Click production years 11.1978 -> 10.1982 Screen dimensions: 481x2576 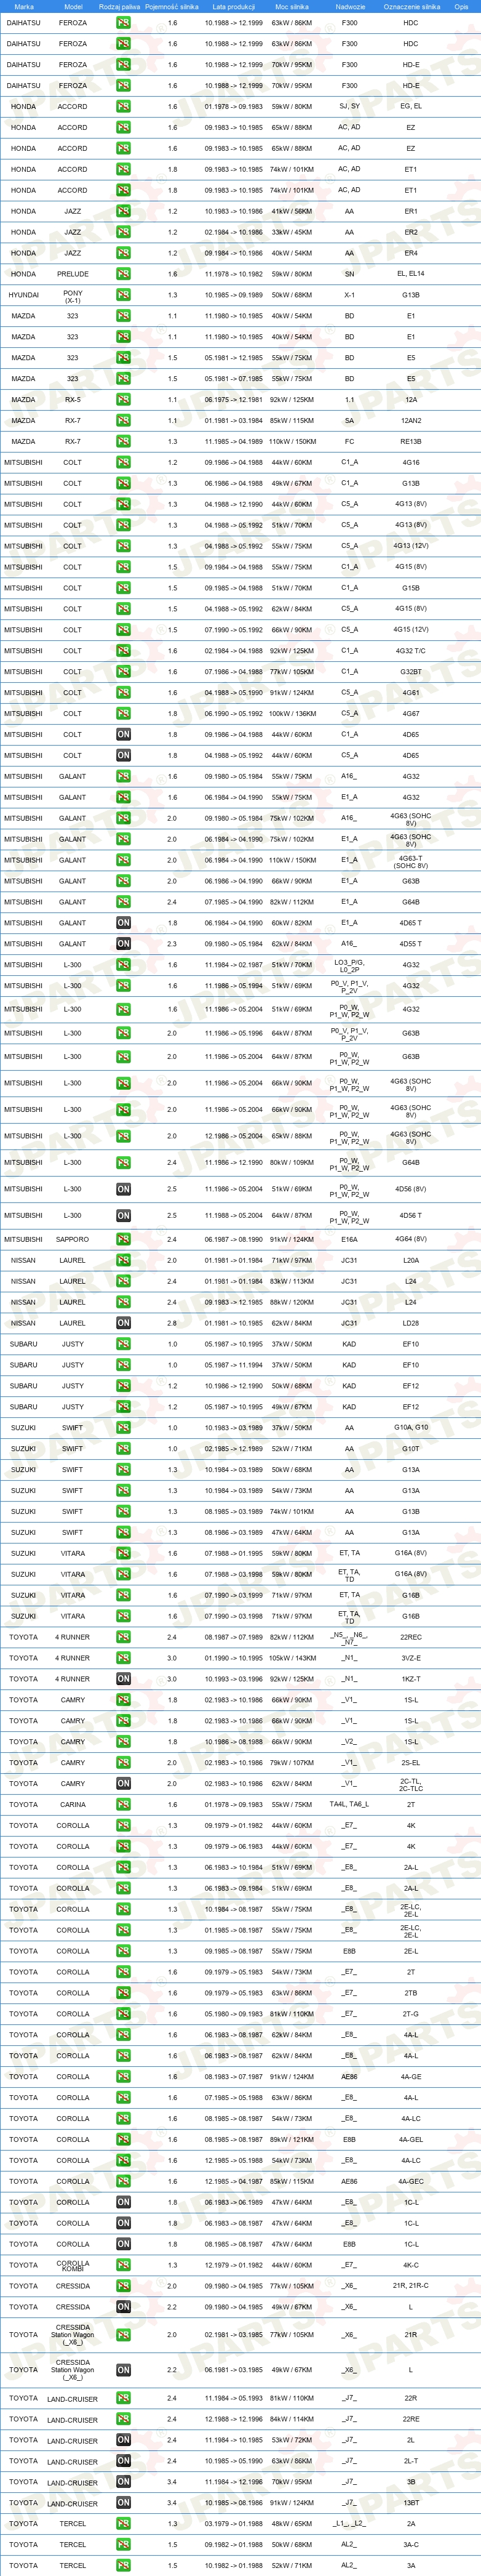coord(234,274)
